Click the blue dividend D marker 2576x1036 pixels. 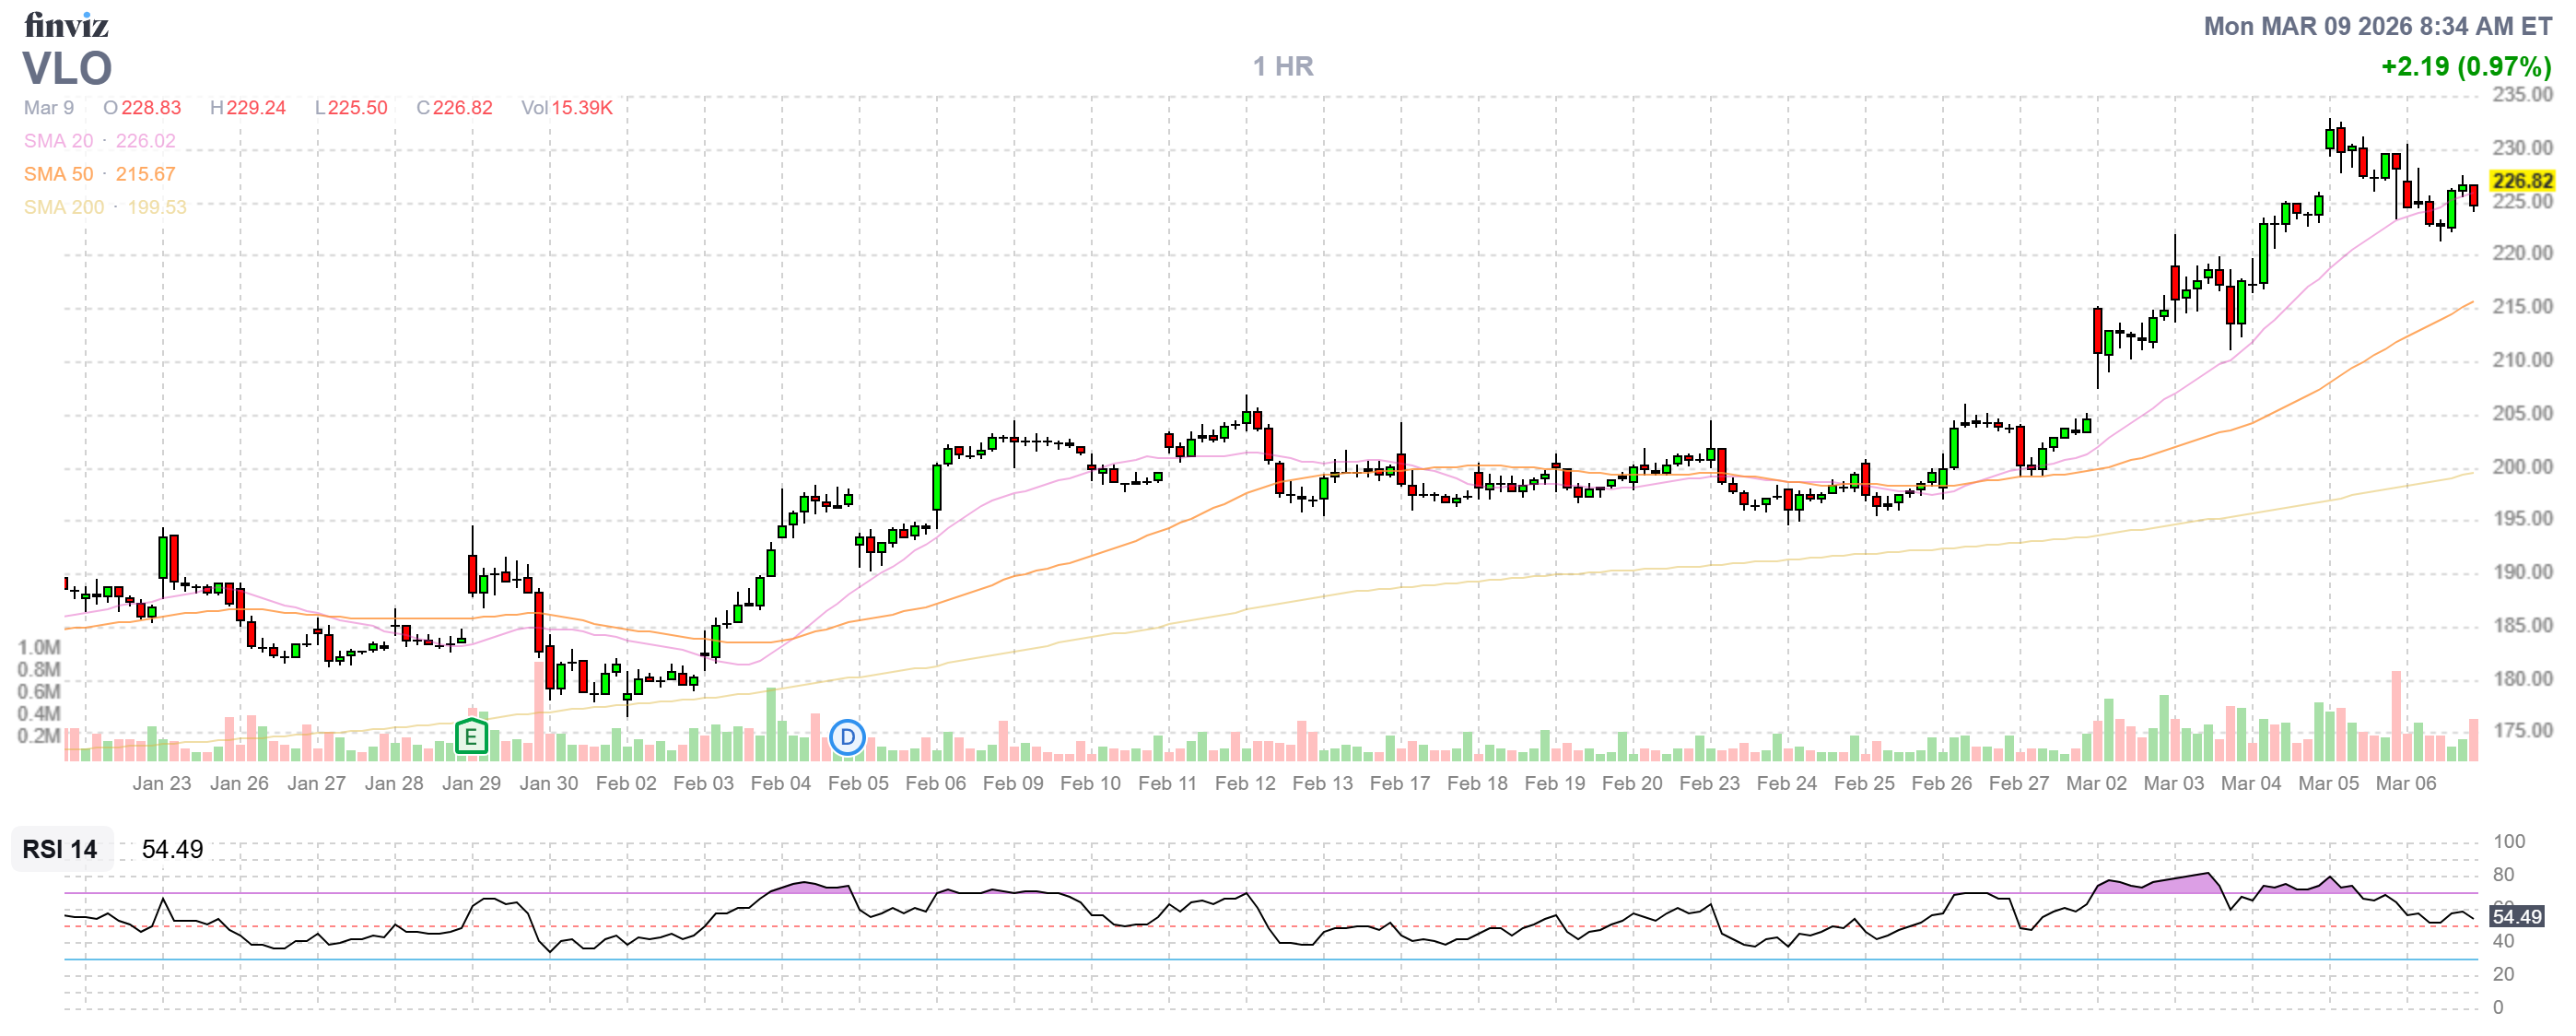(x=847, y=738)
